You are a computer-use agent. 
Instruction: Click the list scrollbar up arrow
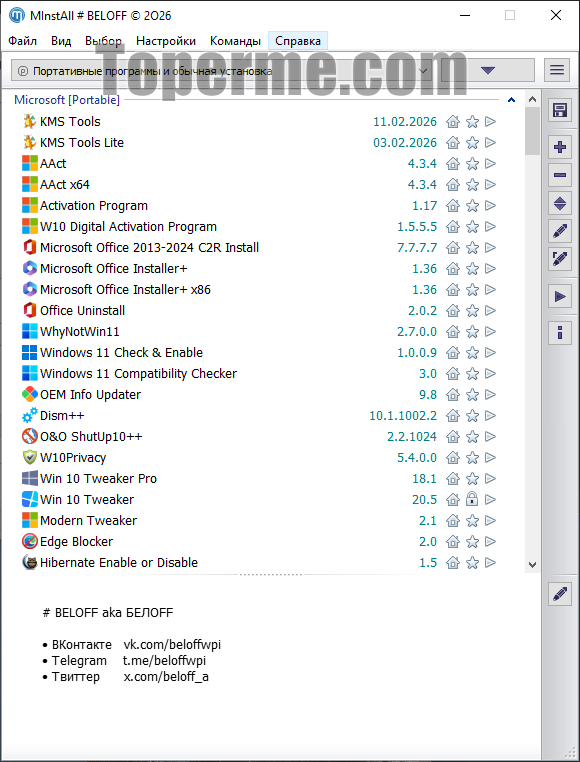tap(532, 100)
